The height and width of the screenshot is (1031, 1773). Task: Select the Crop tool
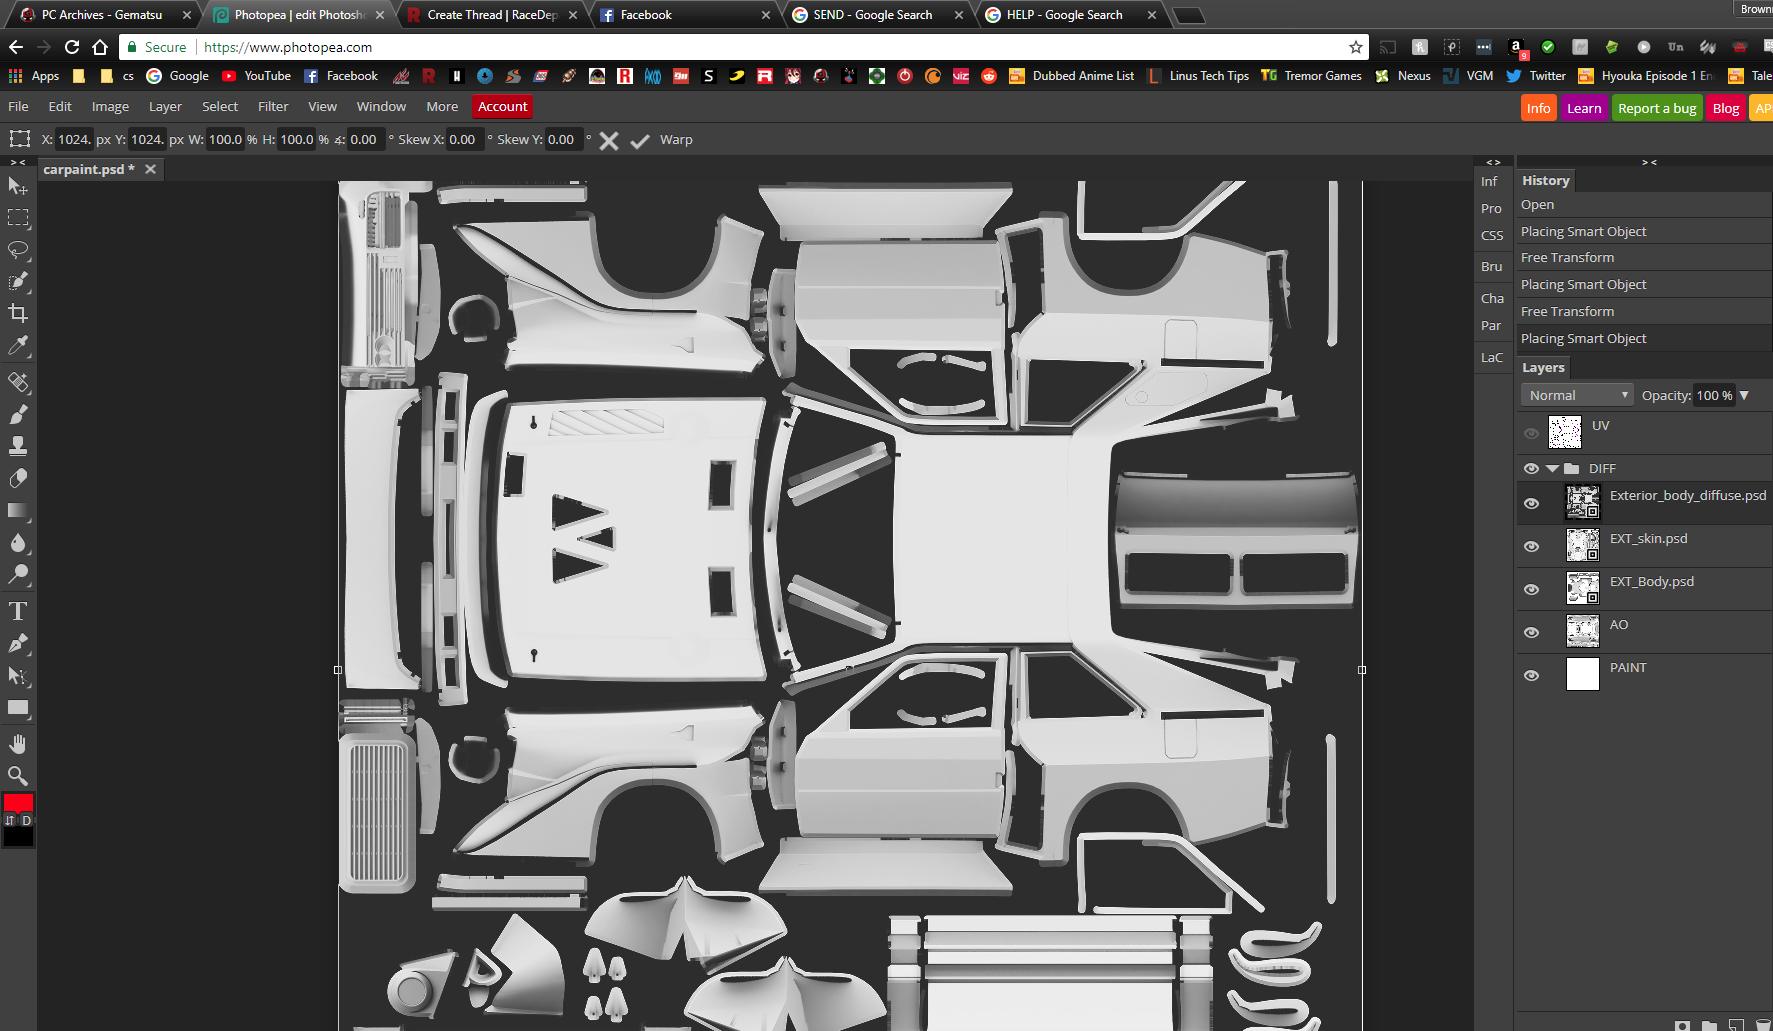tap(18, 314)
